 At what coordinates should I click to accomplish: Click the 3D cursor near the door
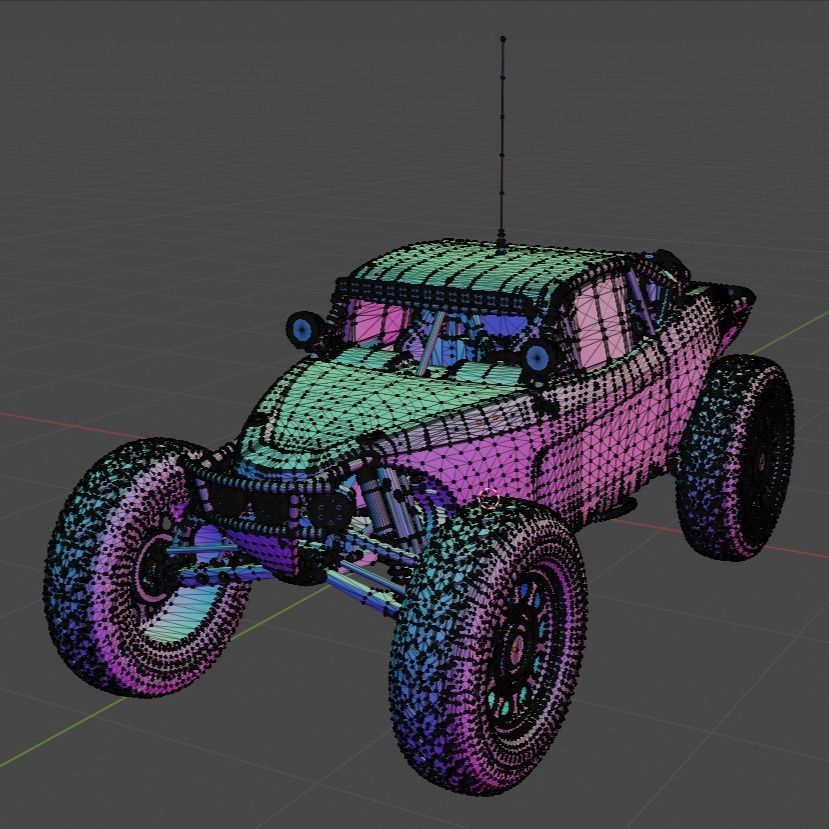pos(488,498)
